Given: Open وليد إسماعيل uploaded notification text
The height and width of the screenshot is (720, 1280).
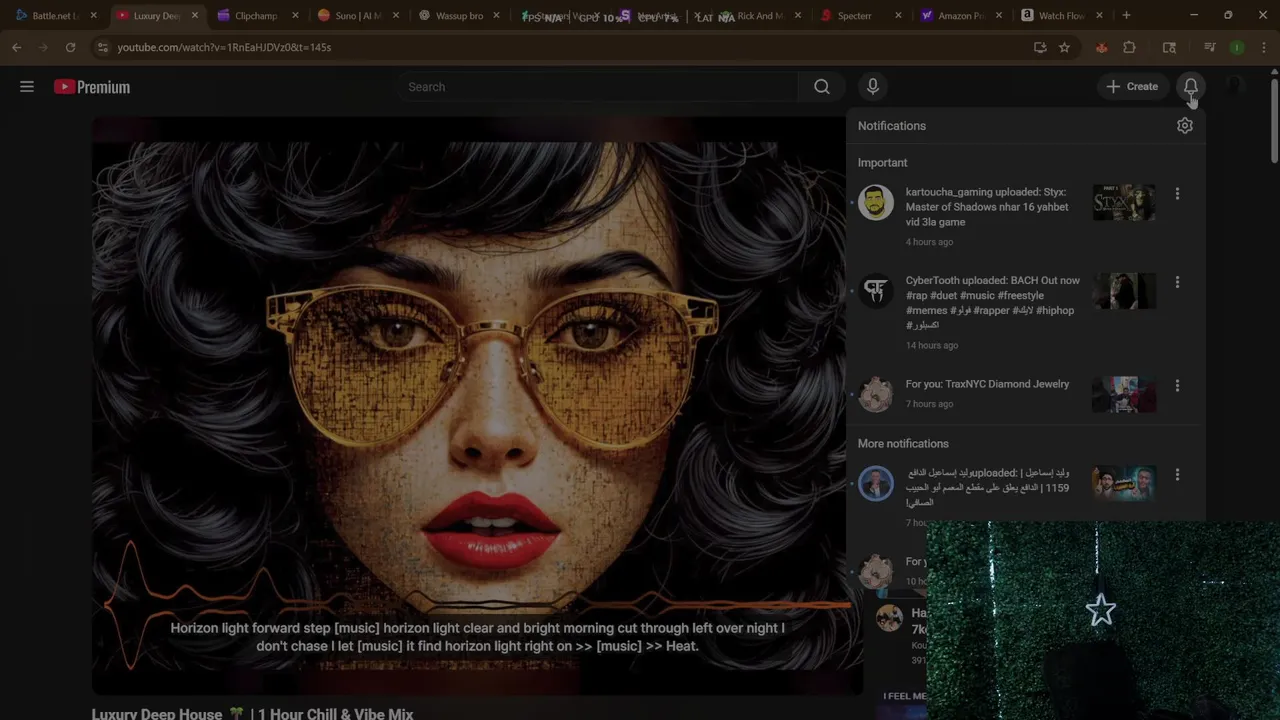Looking at the screenshot, I should pyautogui.click(x=987, y=488).
